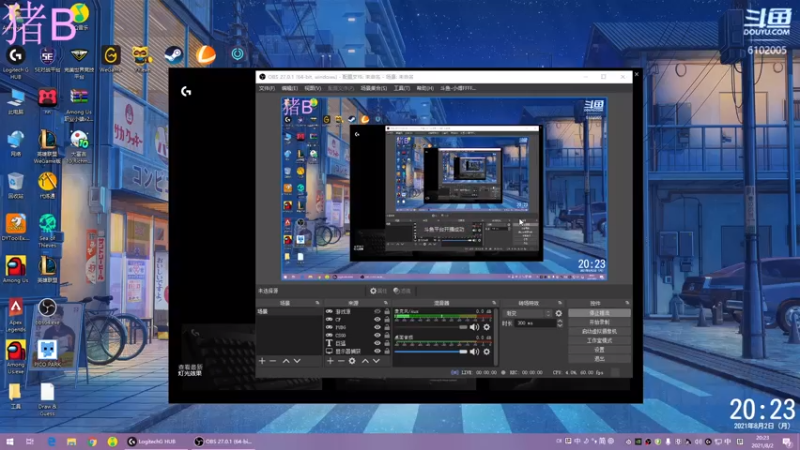
Task: Remove selected source with minus icon
Action: pyautogui.click(x=341, y=361)
